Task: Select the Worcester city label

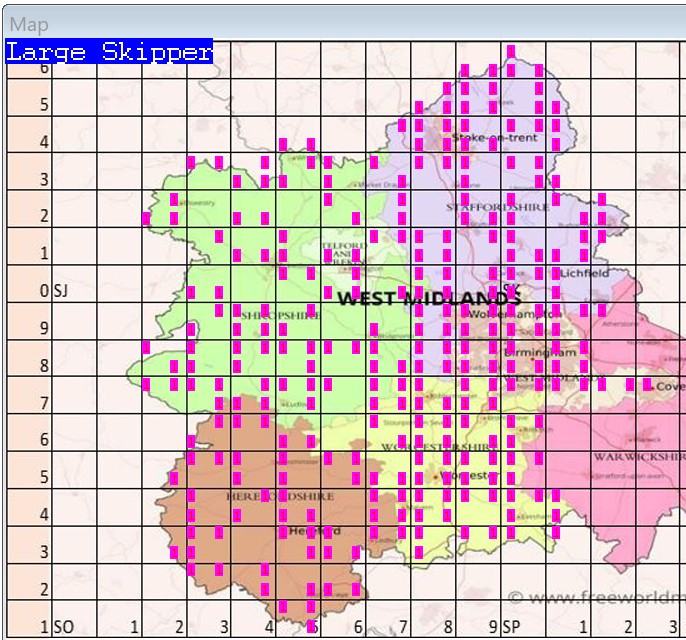Action: (x=467, y=475)
